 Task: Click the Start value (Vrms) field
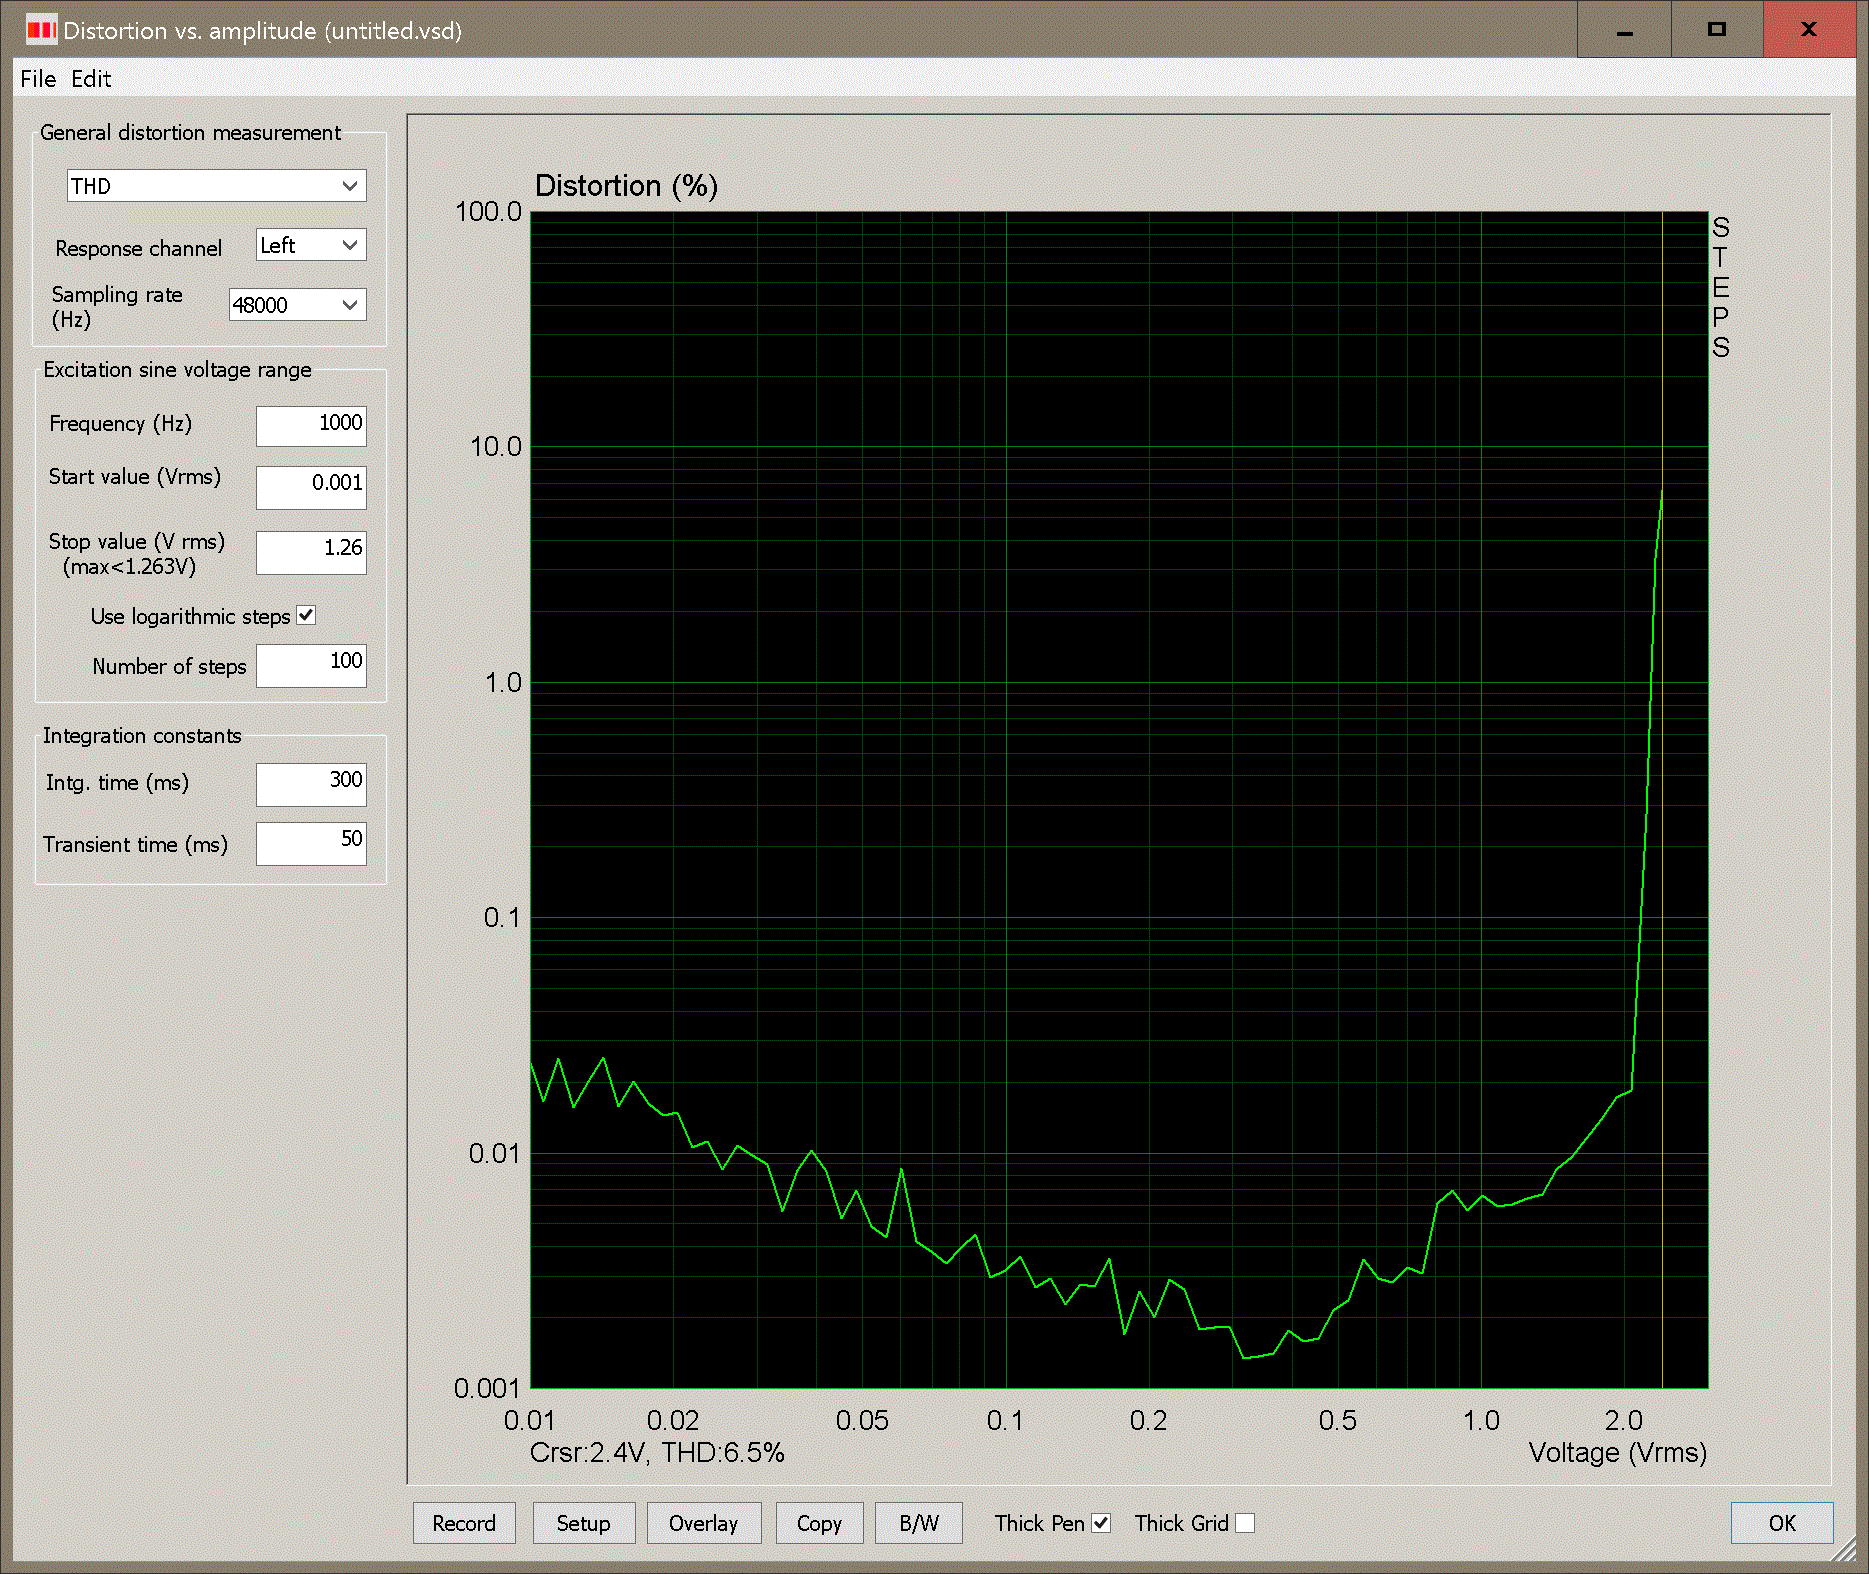click(311, 487)
